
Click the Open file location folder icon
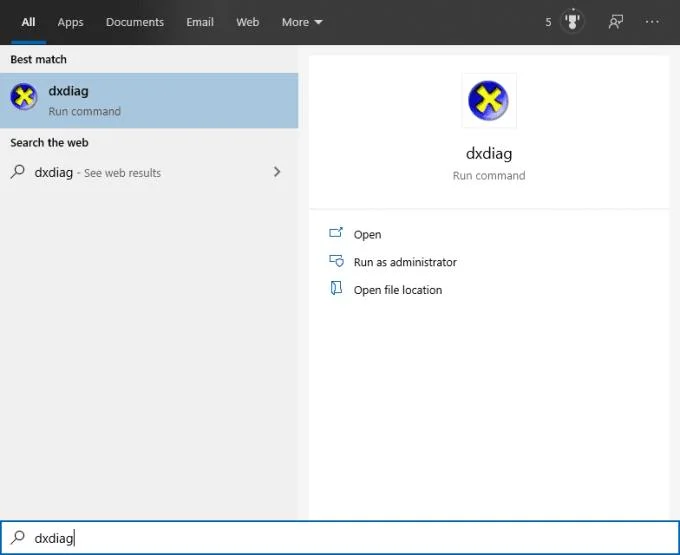click(x=336, y=288)
